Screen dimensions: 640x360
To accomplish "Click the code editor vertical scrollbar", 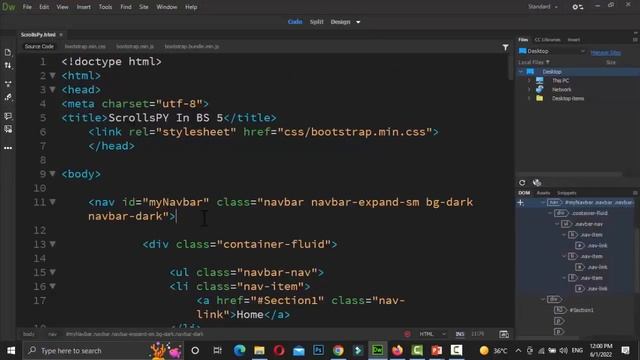I will coord(511,67).
